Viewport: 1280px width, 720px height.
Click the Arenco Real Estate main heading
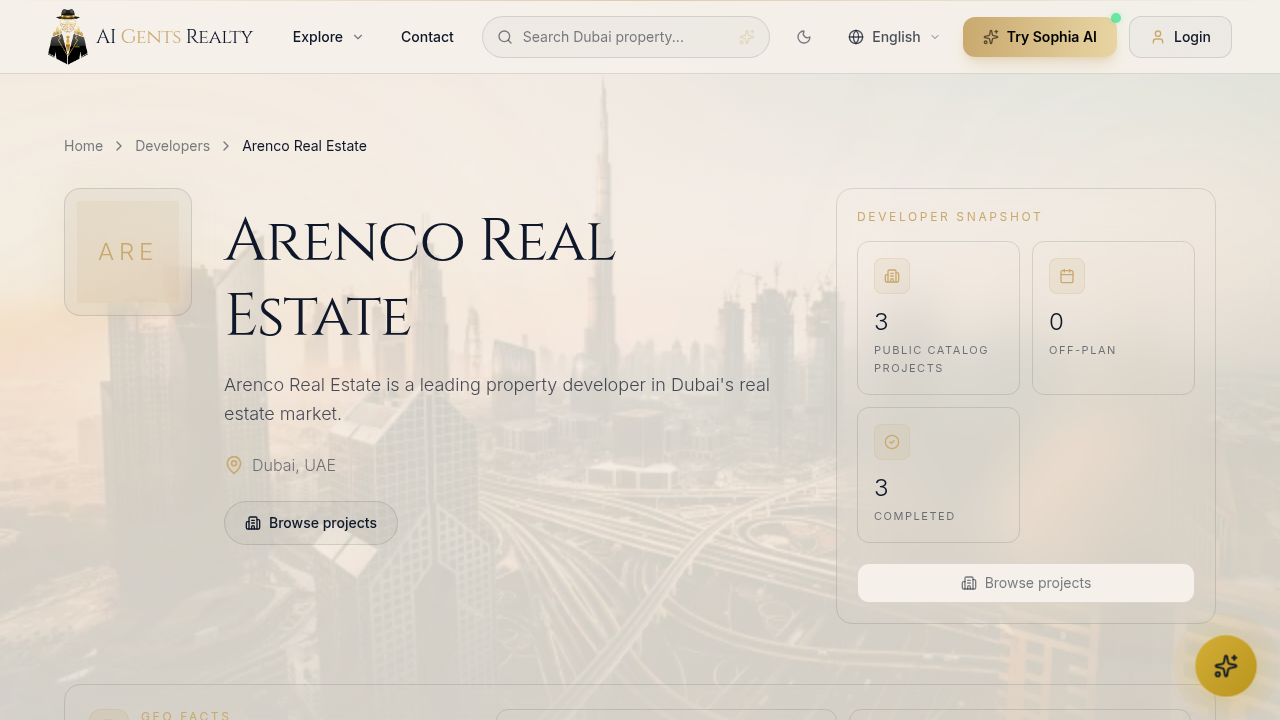419,278
